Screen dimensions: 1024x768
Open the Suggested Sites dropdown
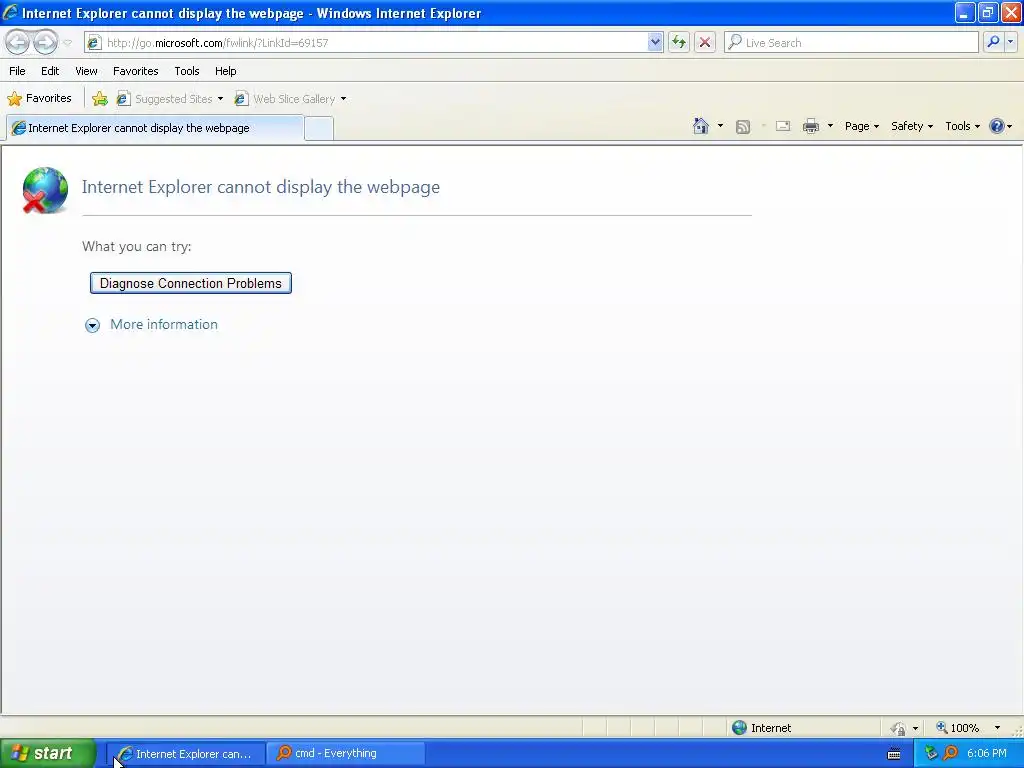[170, 99]
